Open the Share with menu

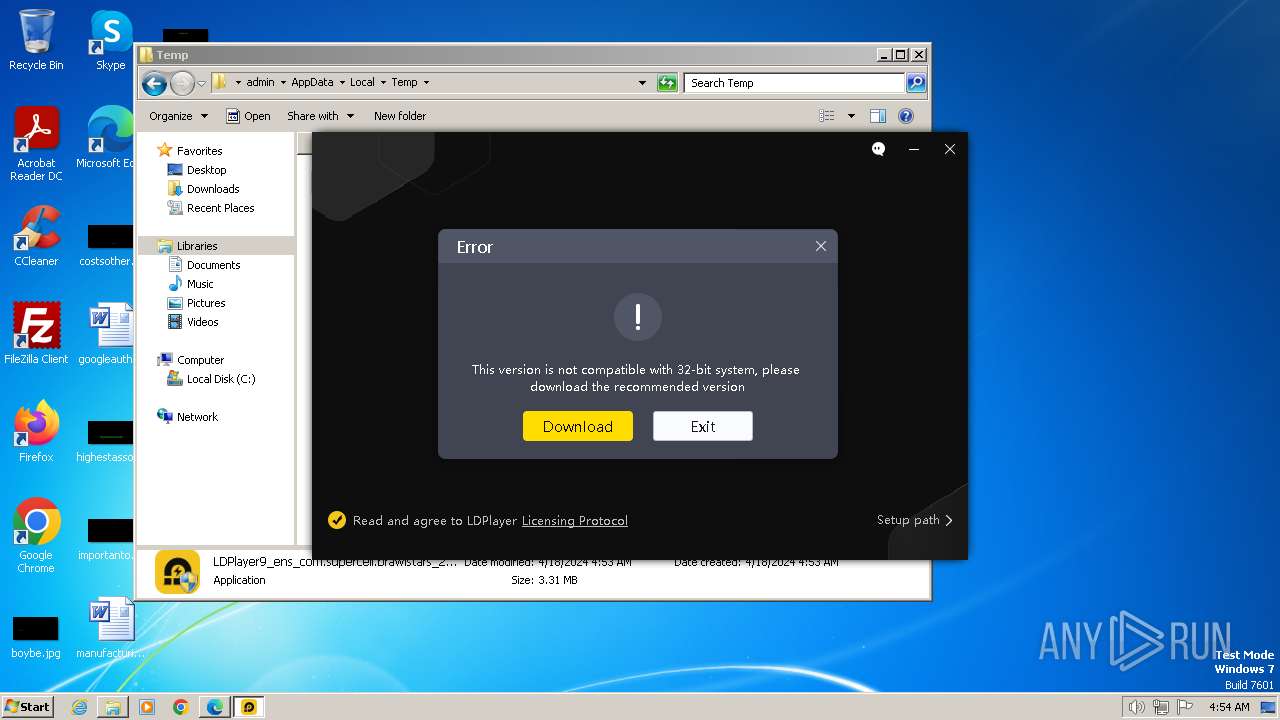[320, 116]
